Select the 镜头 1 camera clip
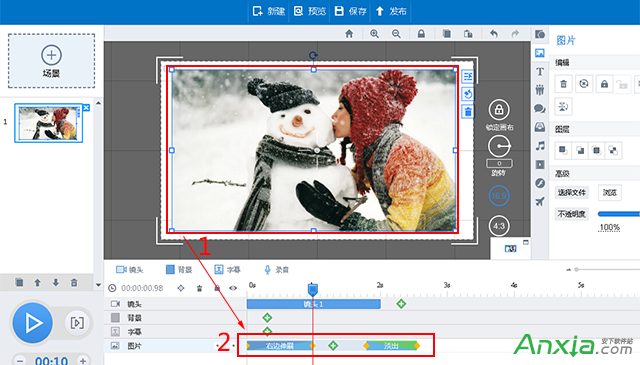 click(x=313, y=304)
